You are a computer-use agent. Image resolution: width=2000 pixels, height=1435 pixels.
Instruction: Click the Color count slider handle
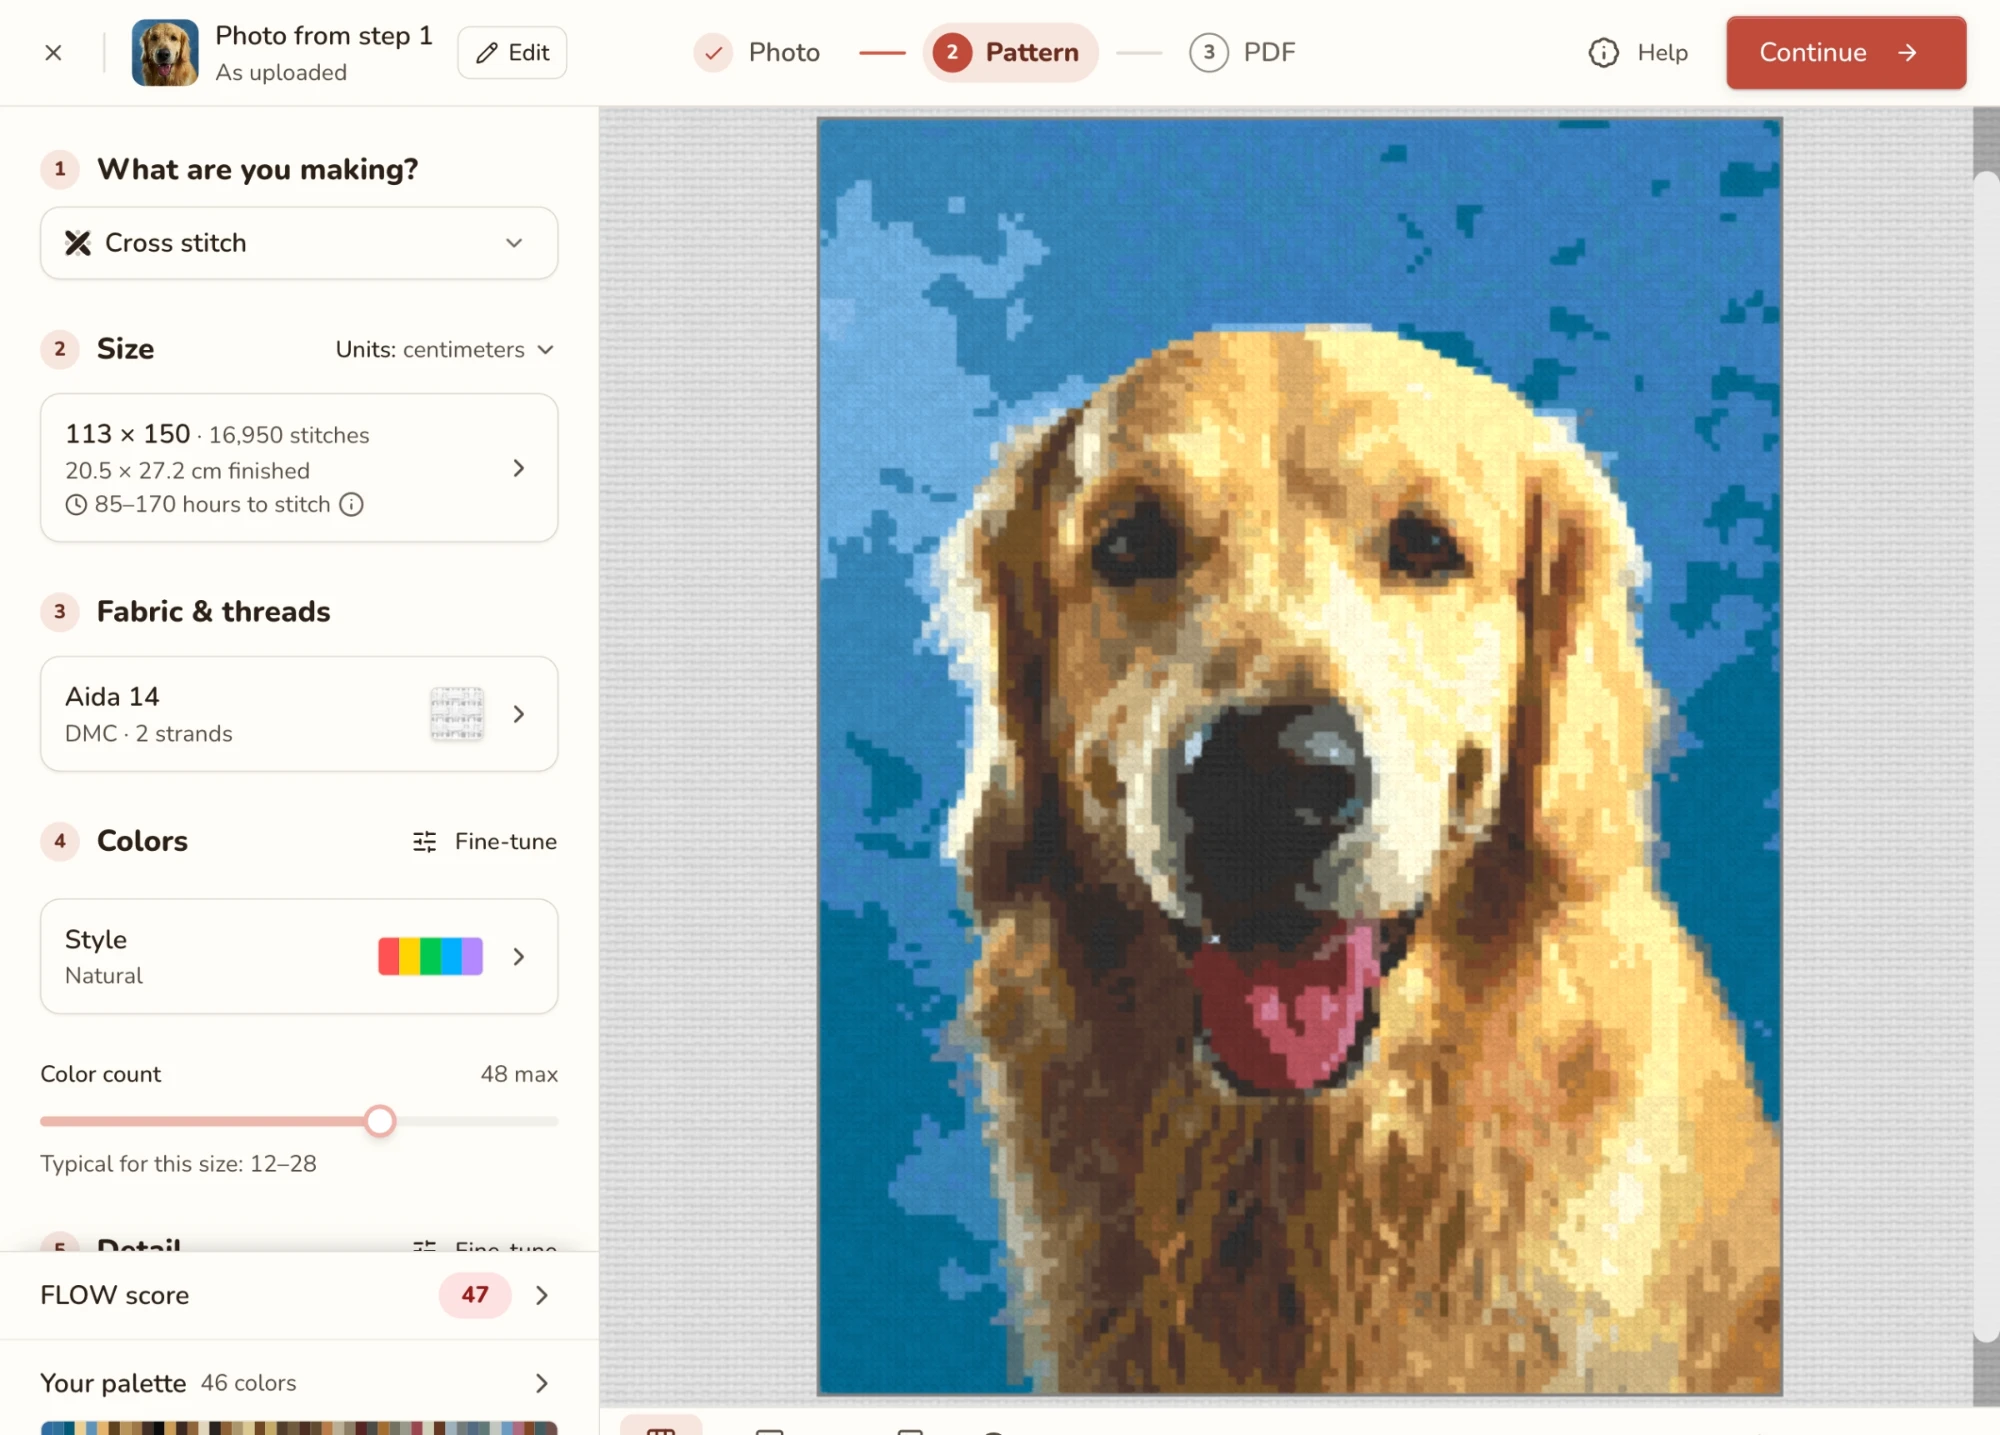380,1121
